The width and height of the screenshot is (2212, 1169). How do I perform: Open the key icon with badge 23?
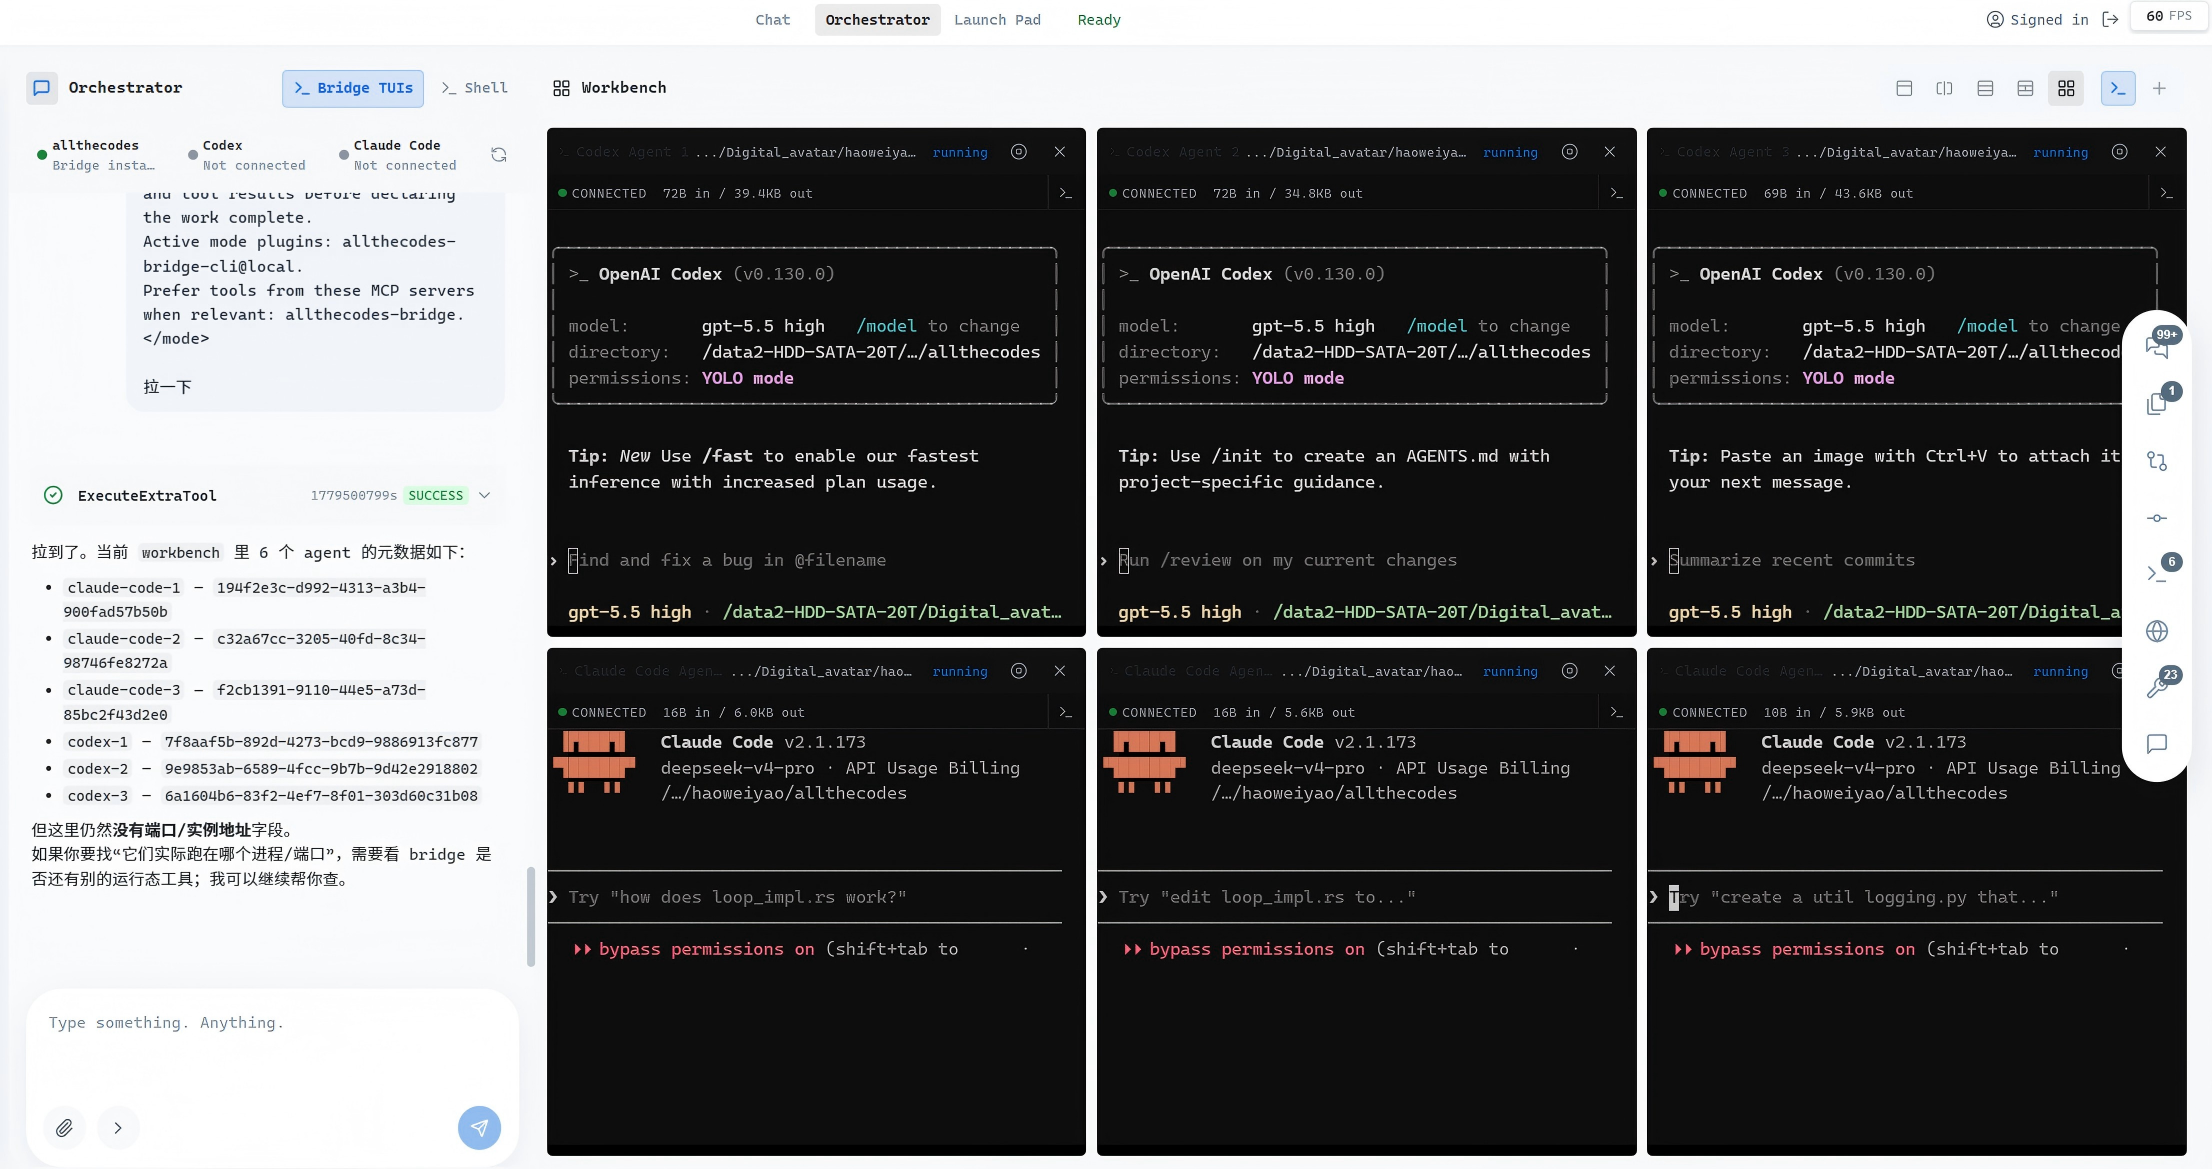2157,686
